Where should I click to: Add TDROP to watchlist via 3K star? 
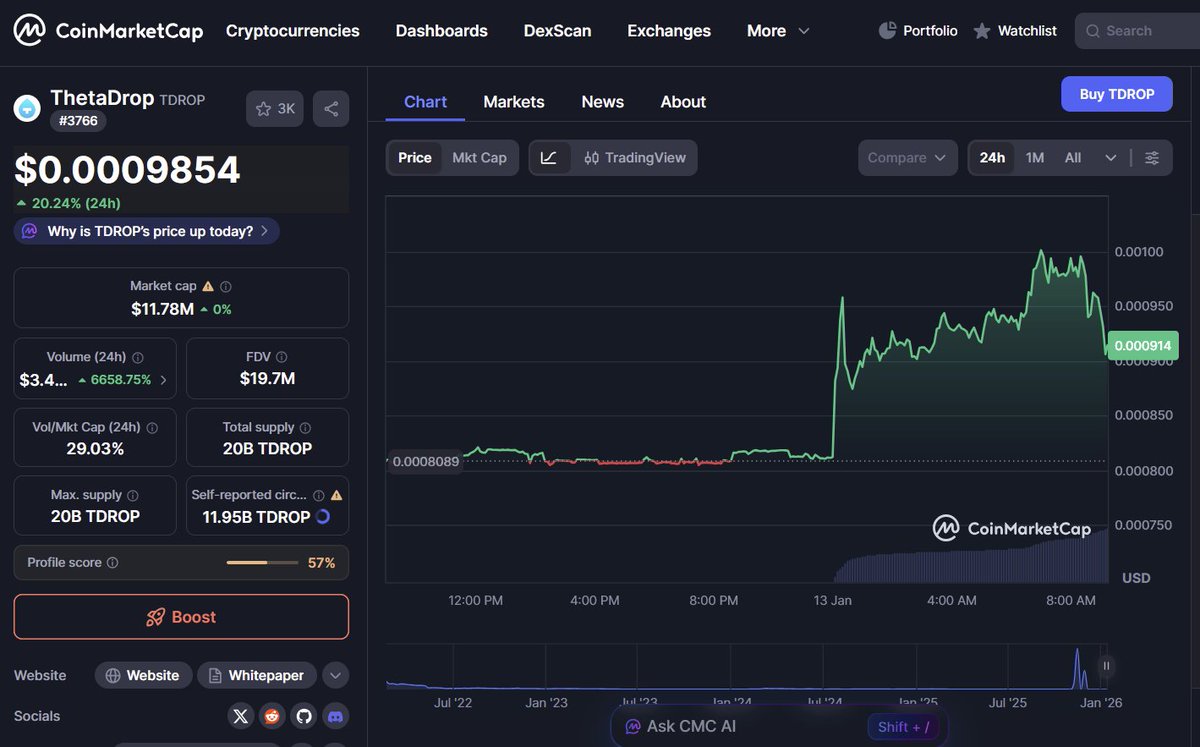pyautogui.click(x=275, y=109)
